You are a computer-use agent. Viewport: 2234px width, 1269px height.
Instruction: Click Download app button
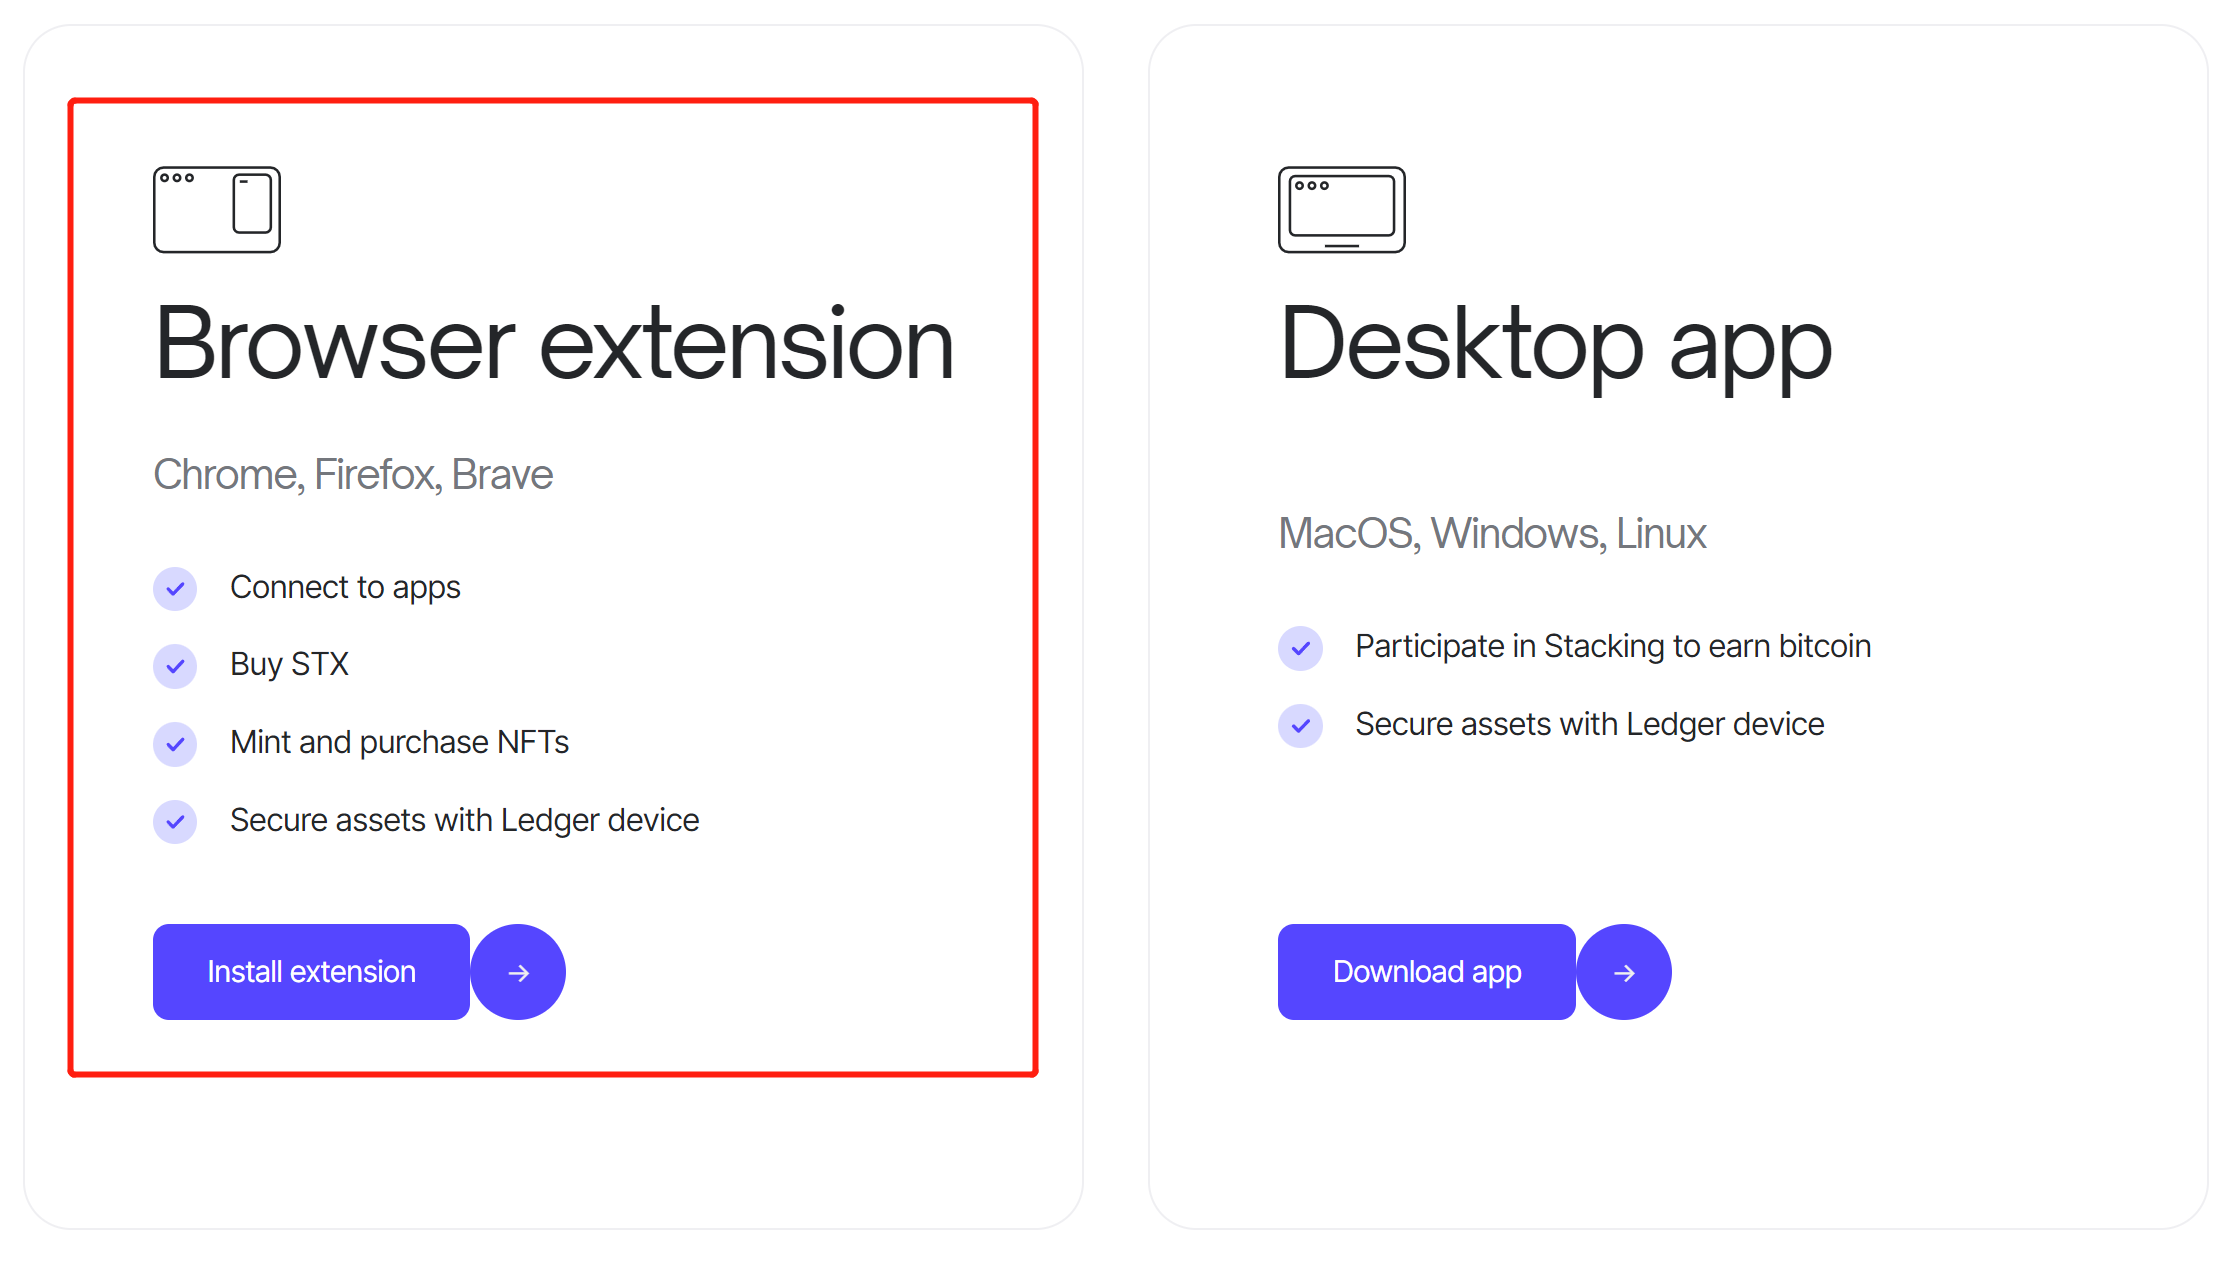click(1425, 970)
